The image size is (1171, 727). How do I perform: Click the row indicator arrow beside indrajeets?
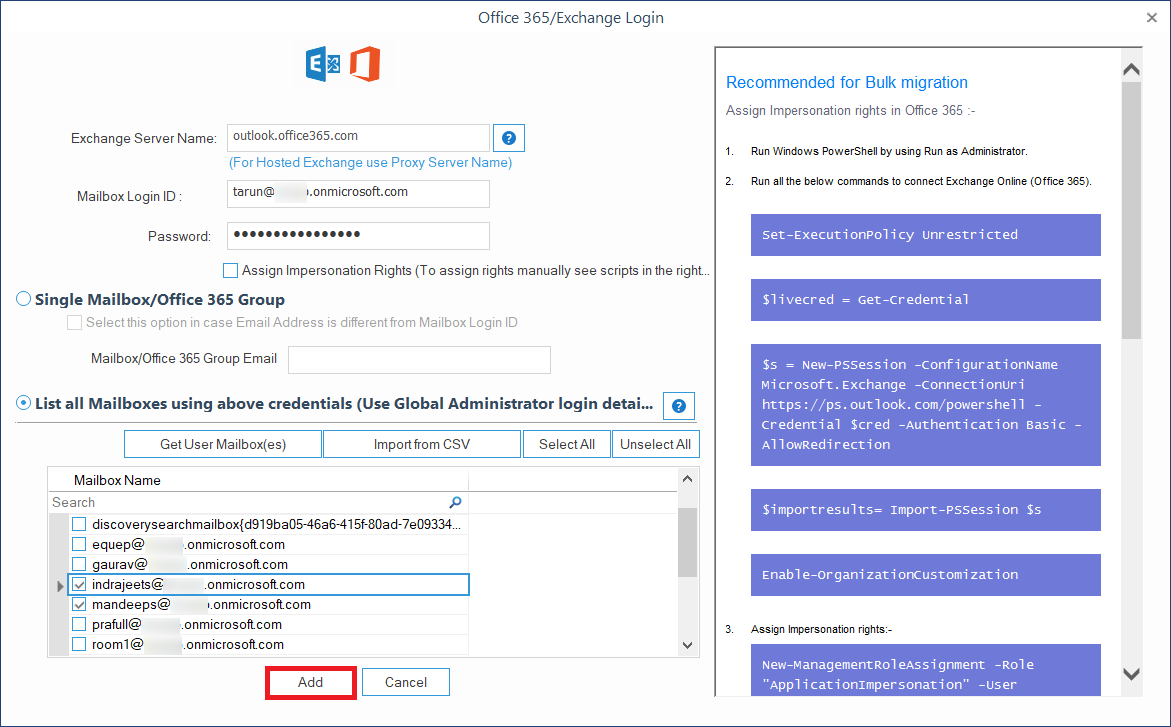tap(60, 586)
